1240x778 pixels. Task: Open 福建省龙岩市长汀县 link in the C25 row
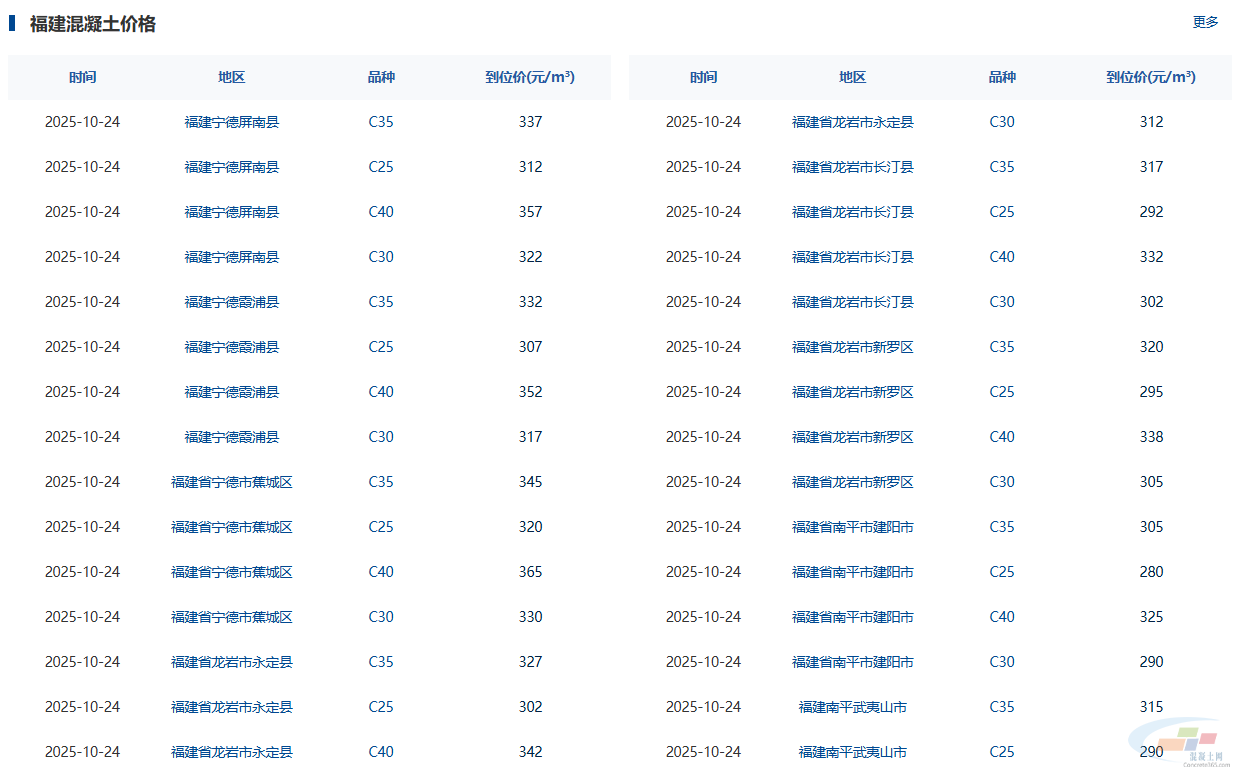pos(852,212)
